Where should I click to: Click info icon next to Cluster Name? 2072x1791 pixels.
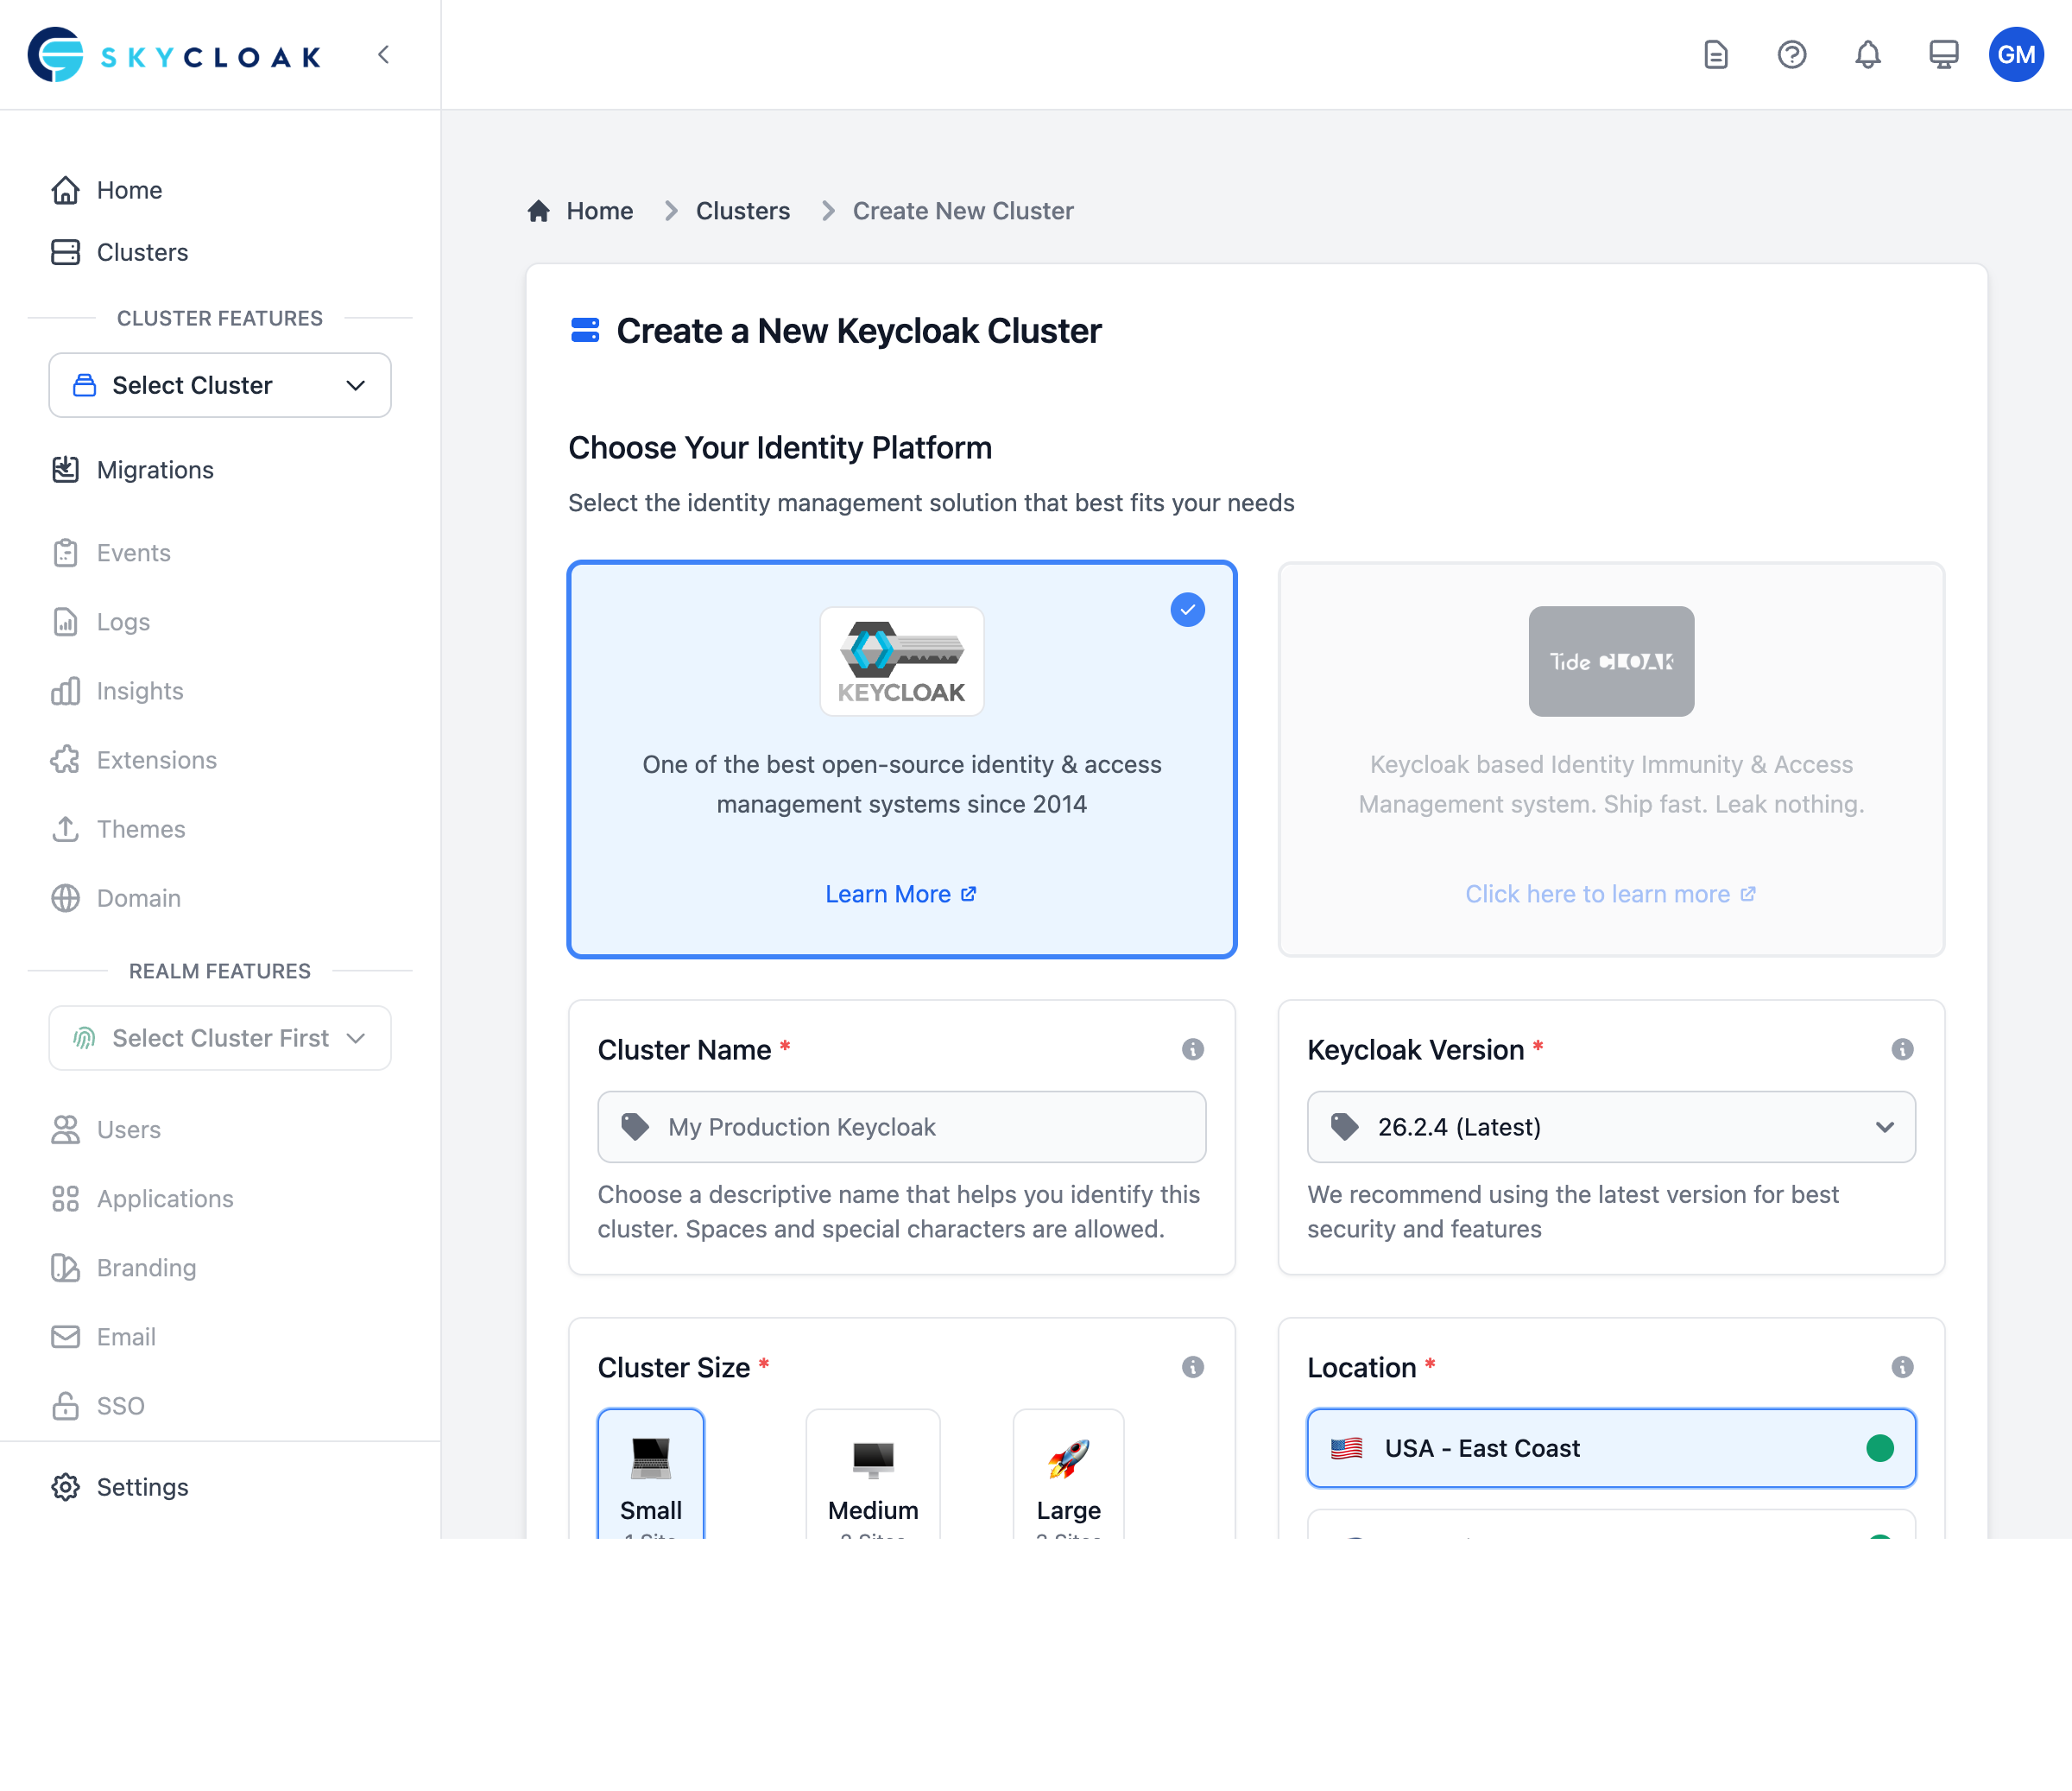tap(1192, 1049)
